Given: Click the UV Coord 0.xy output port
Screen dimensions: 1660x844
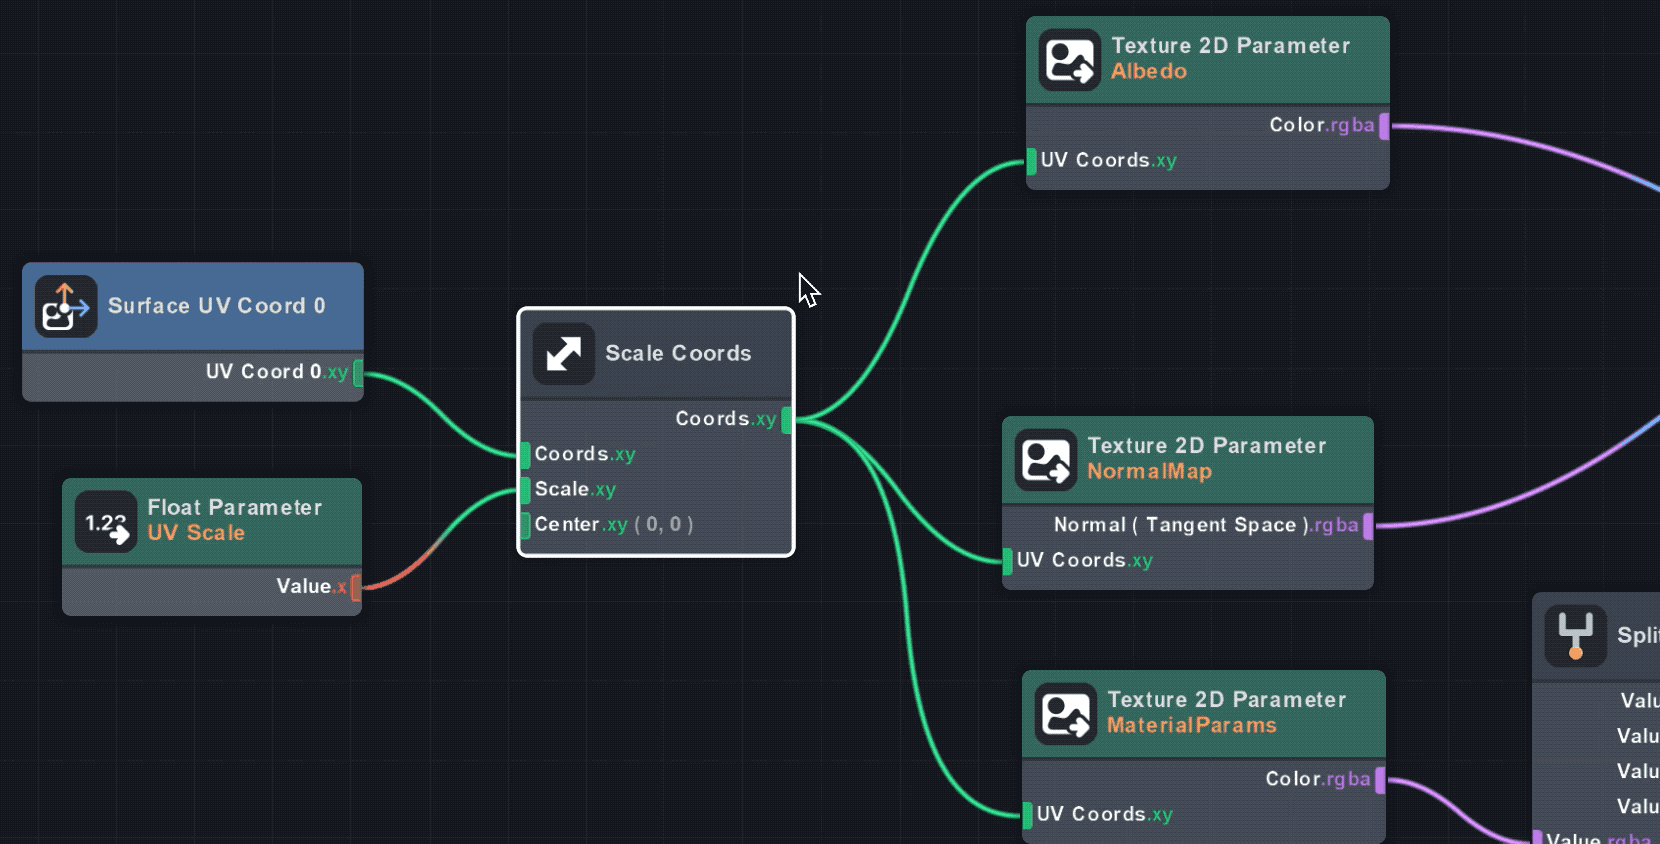Looking at the screenshot, I should (358, 373).
